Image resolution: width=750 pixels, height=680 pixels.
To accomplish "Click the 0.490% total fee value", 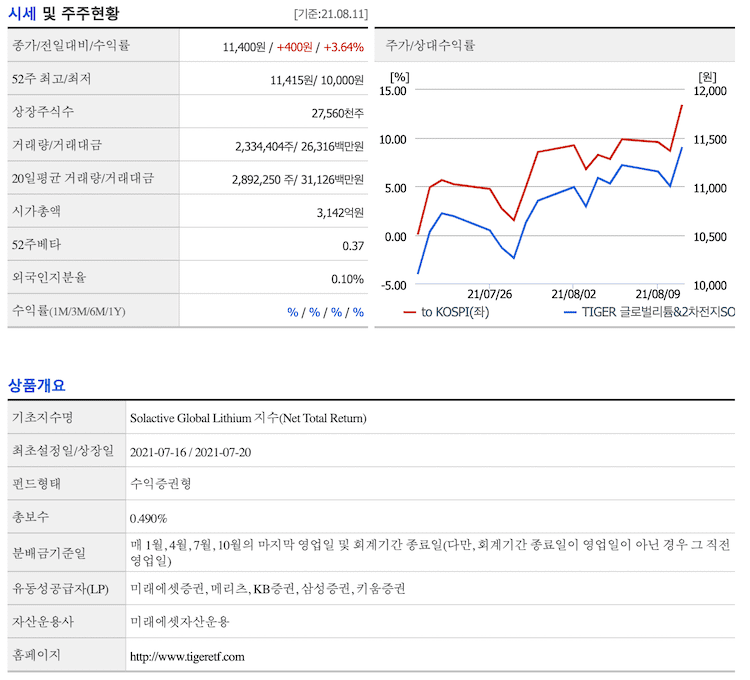I will pos(148,518).
